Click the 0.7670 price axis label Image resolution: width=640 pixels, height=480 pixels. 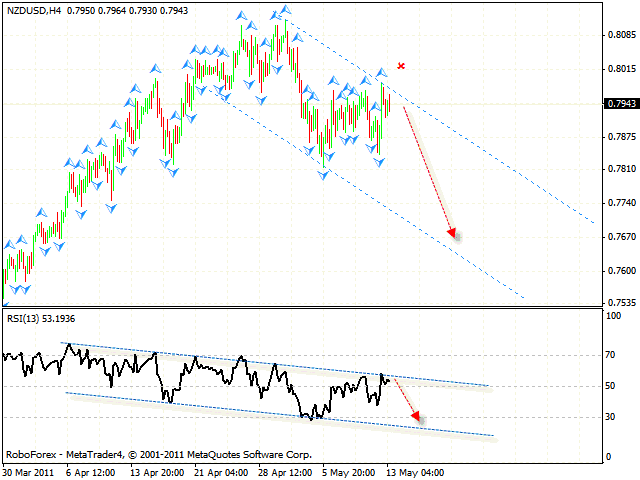[620, 237]
